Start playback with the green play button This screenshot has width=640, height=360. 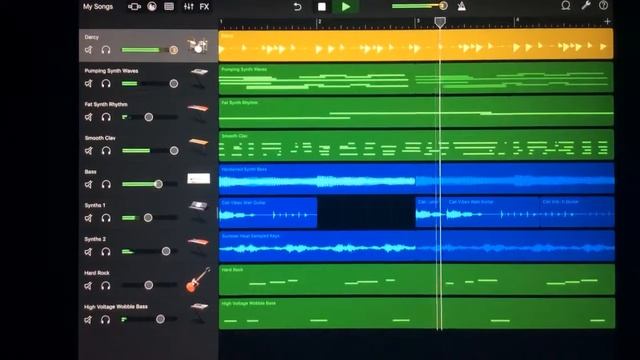pos(346,7)
